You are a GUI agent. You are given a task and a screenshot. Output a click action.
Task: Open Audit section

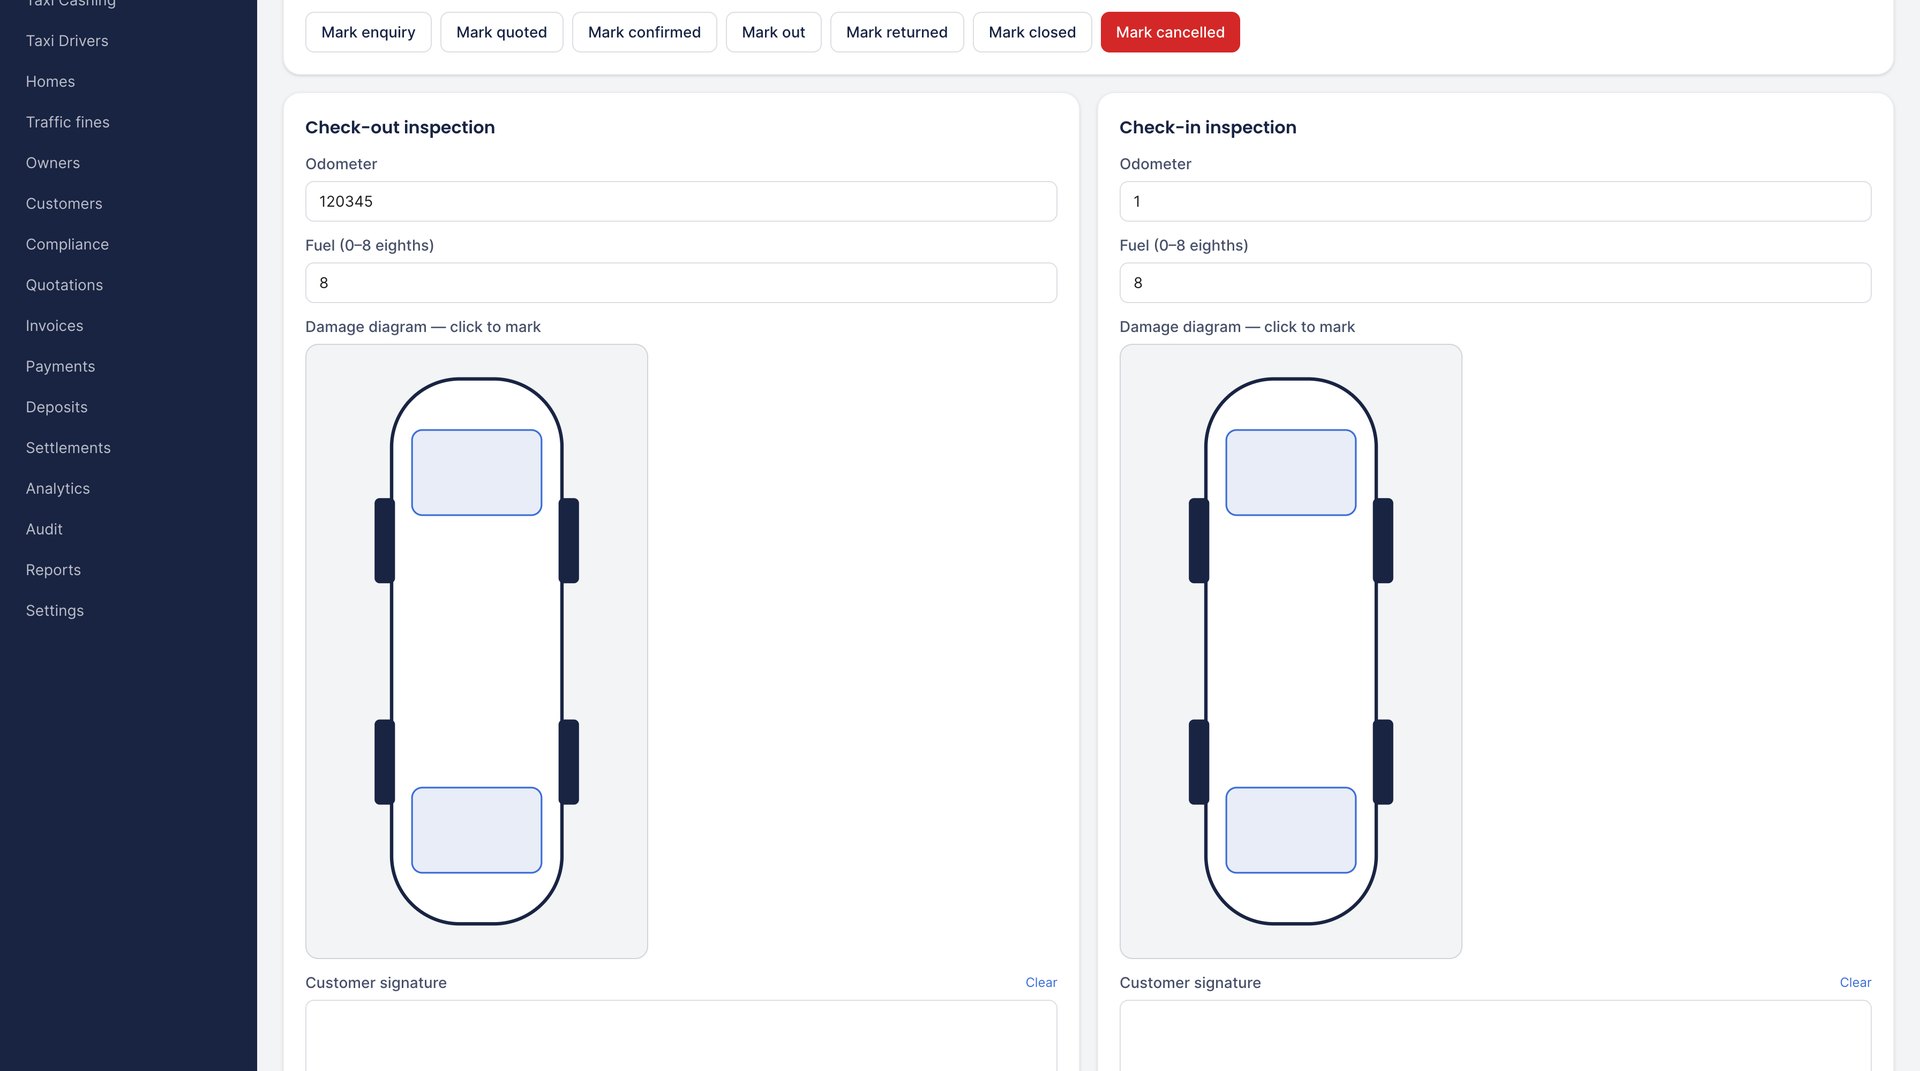(x=44, y=530)
